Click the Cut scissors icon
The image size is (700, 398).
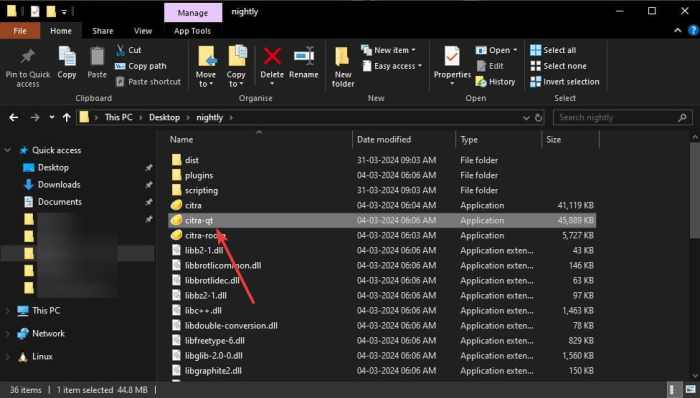click(120, 50)
